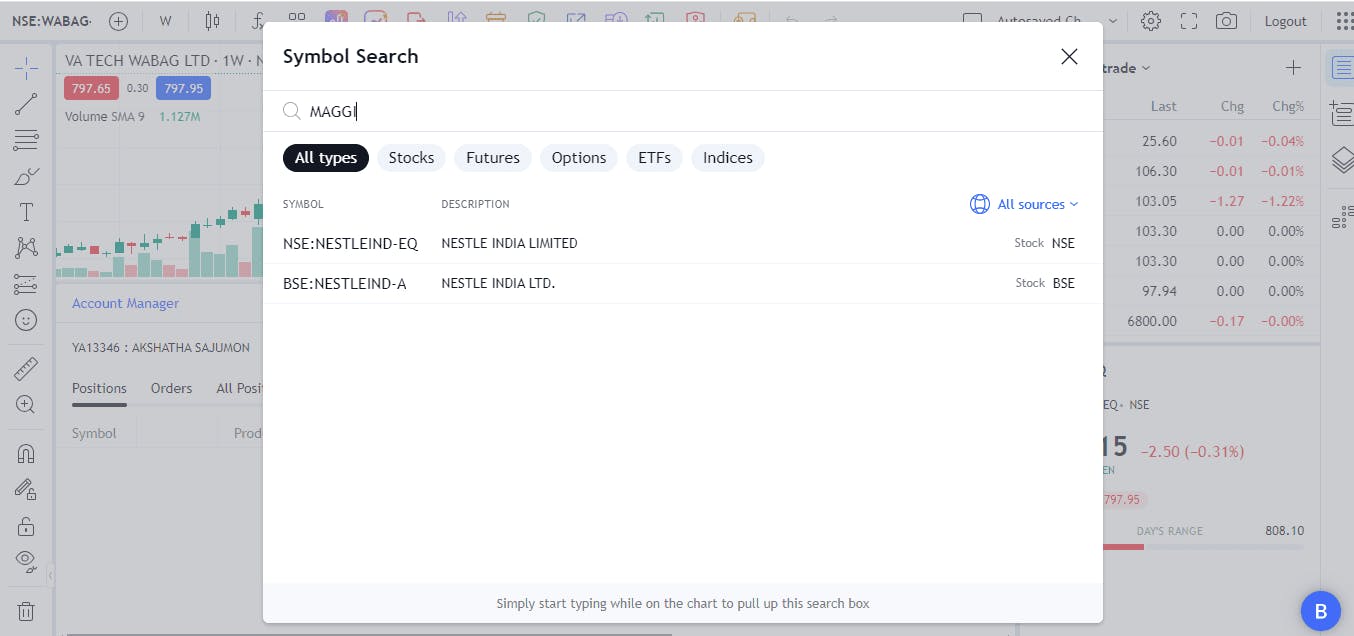Open the candlestick chart type selector
The height and width of the screenshot is (636, 1354).
pyautogui.click(x=212, y=21)
